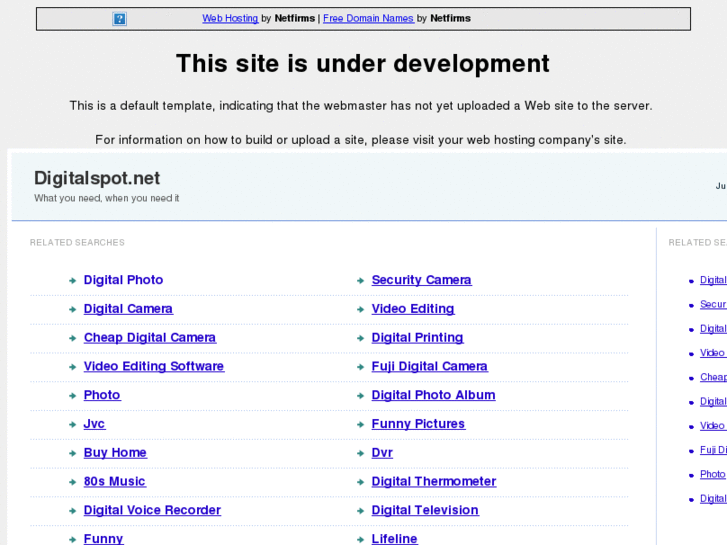Click arrow icon beside Digital Photo Album

[360, 396]
